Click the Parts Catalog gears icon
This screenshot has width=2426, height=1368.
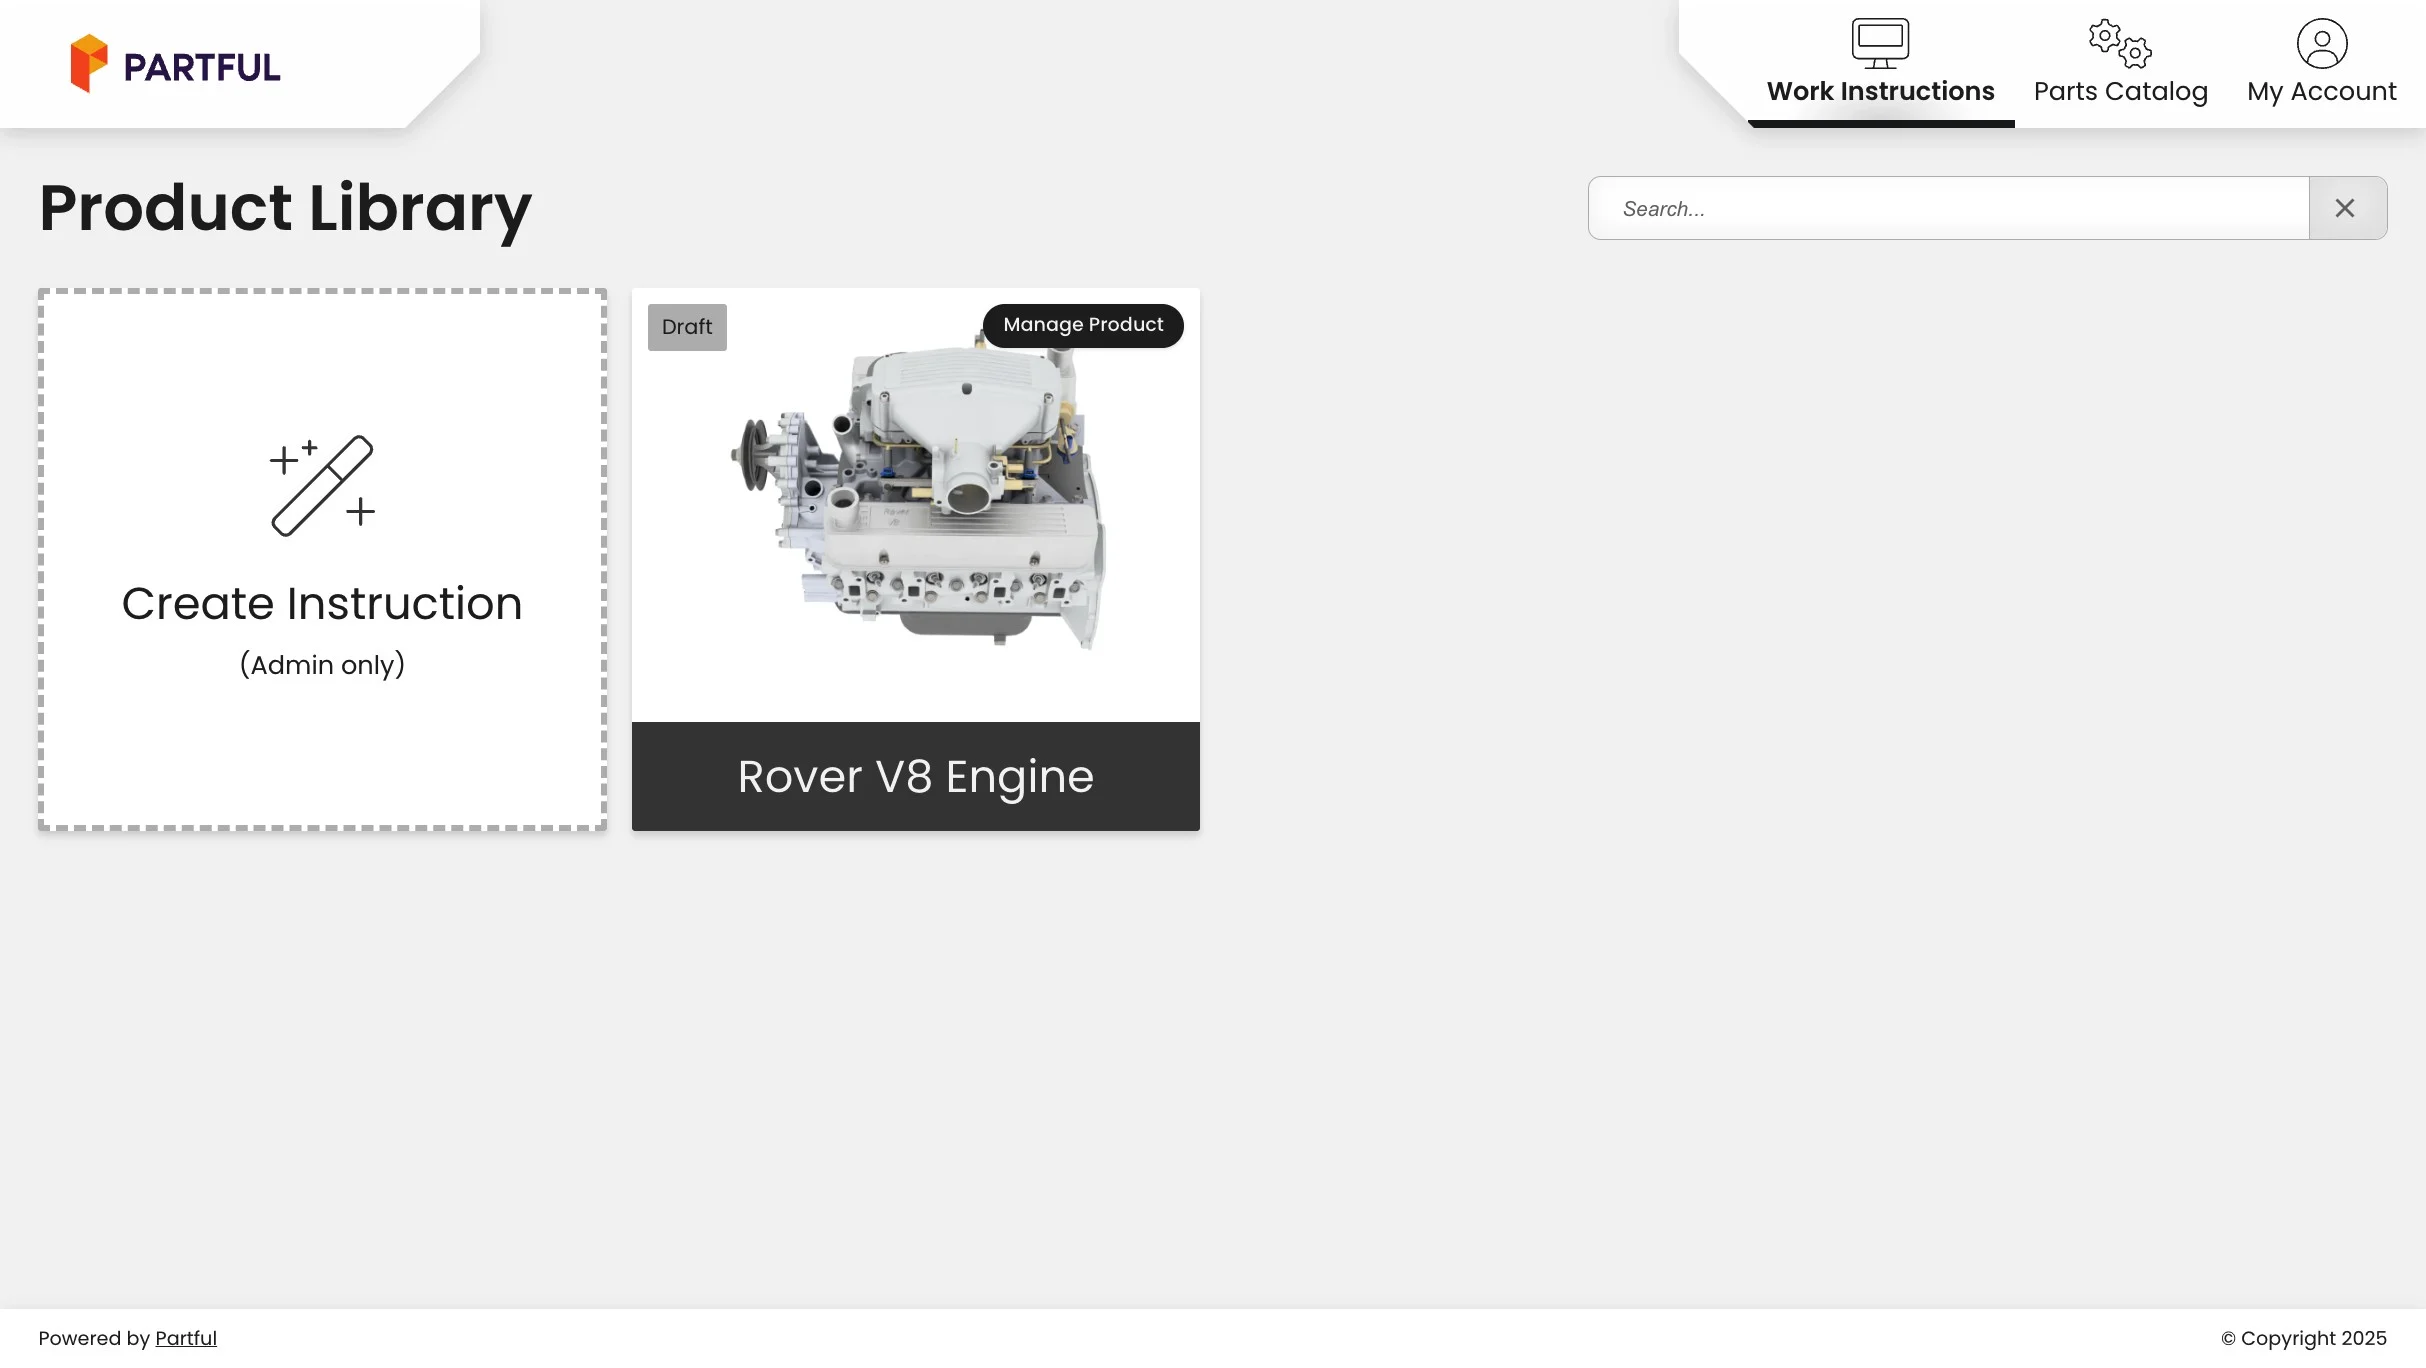pyautogui.click(x=2120, y=43)
